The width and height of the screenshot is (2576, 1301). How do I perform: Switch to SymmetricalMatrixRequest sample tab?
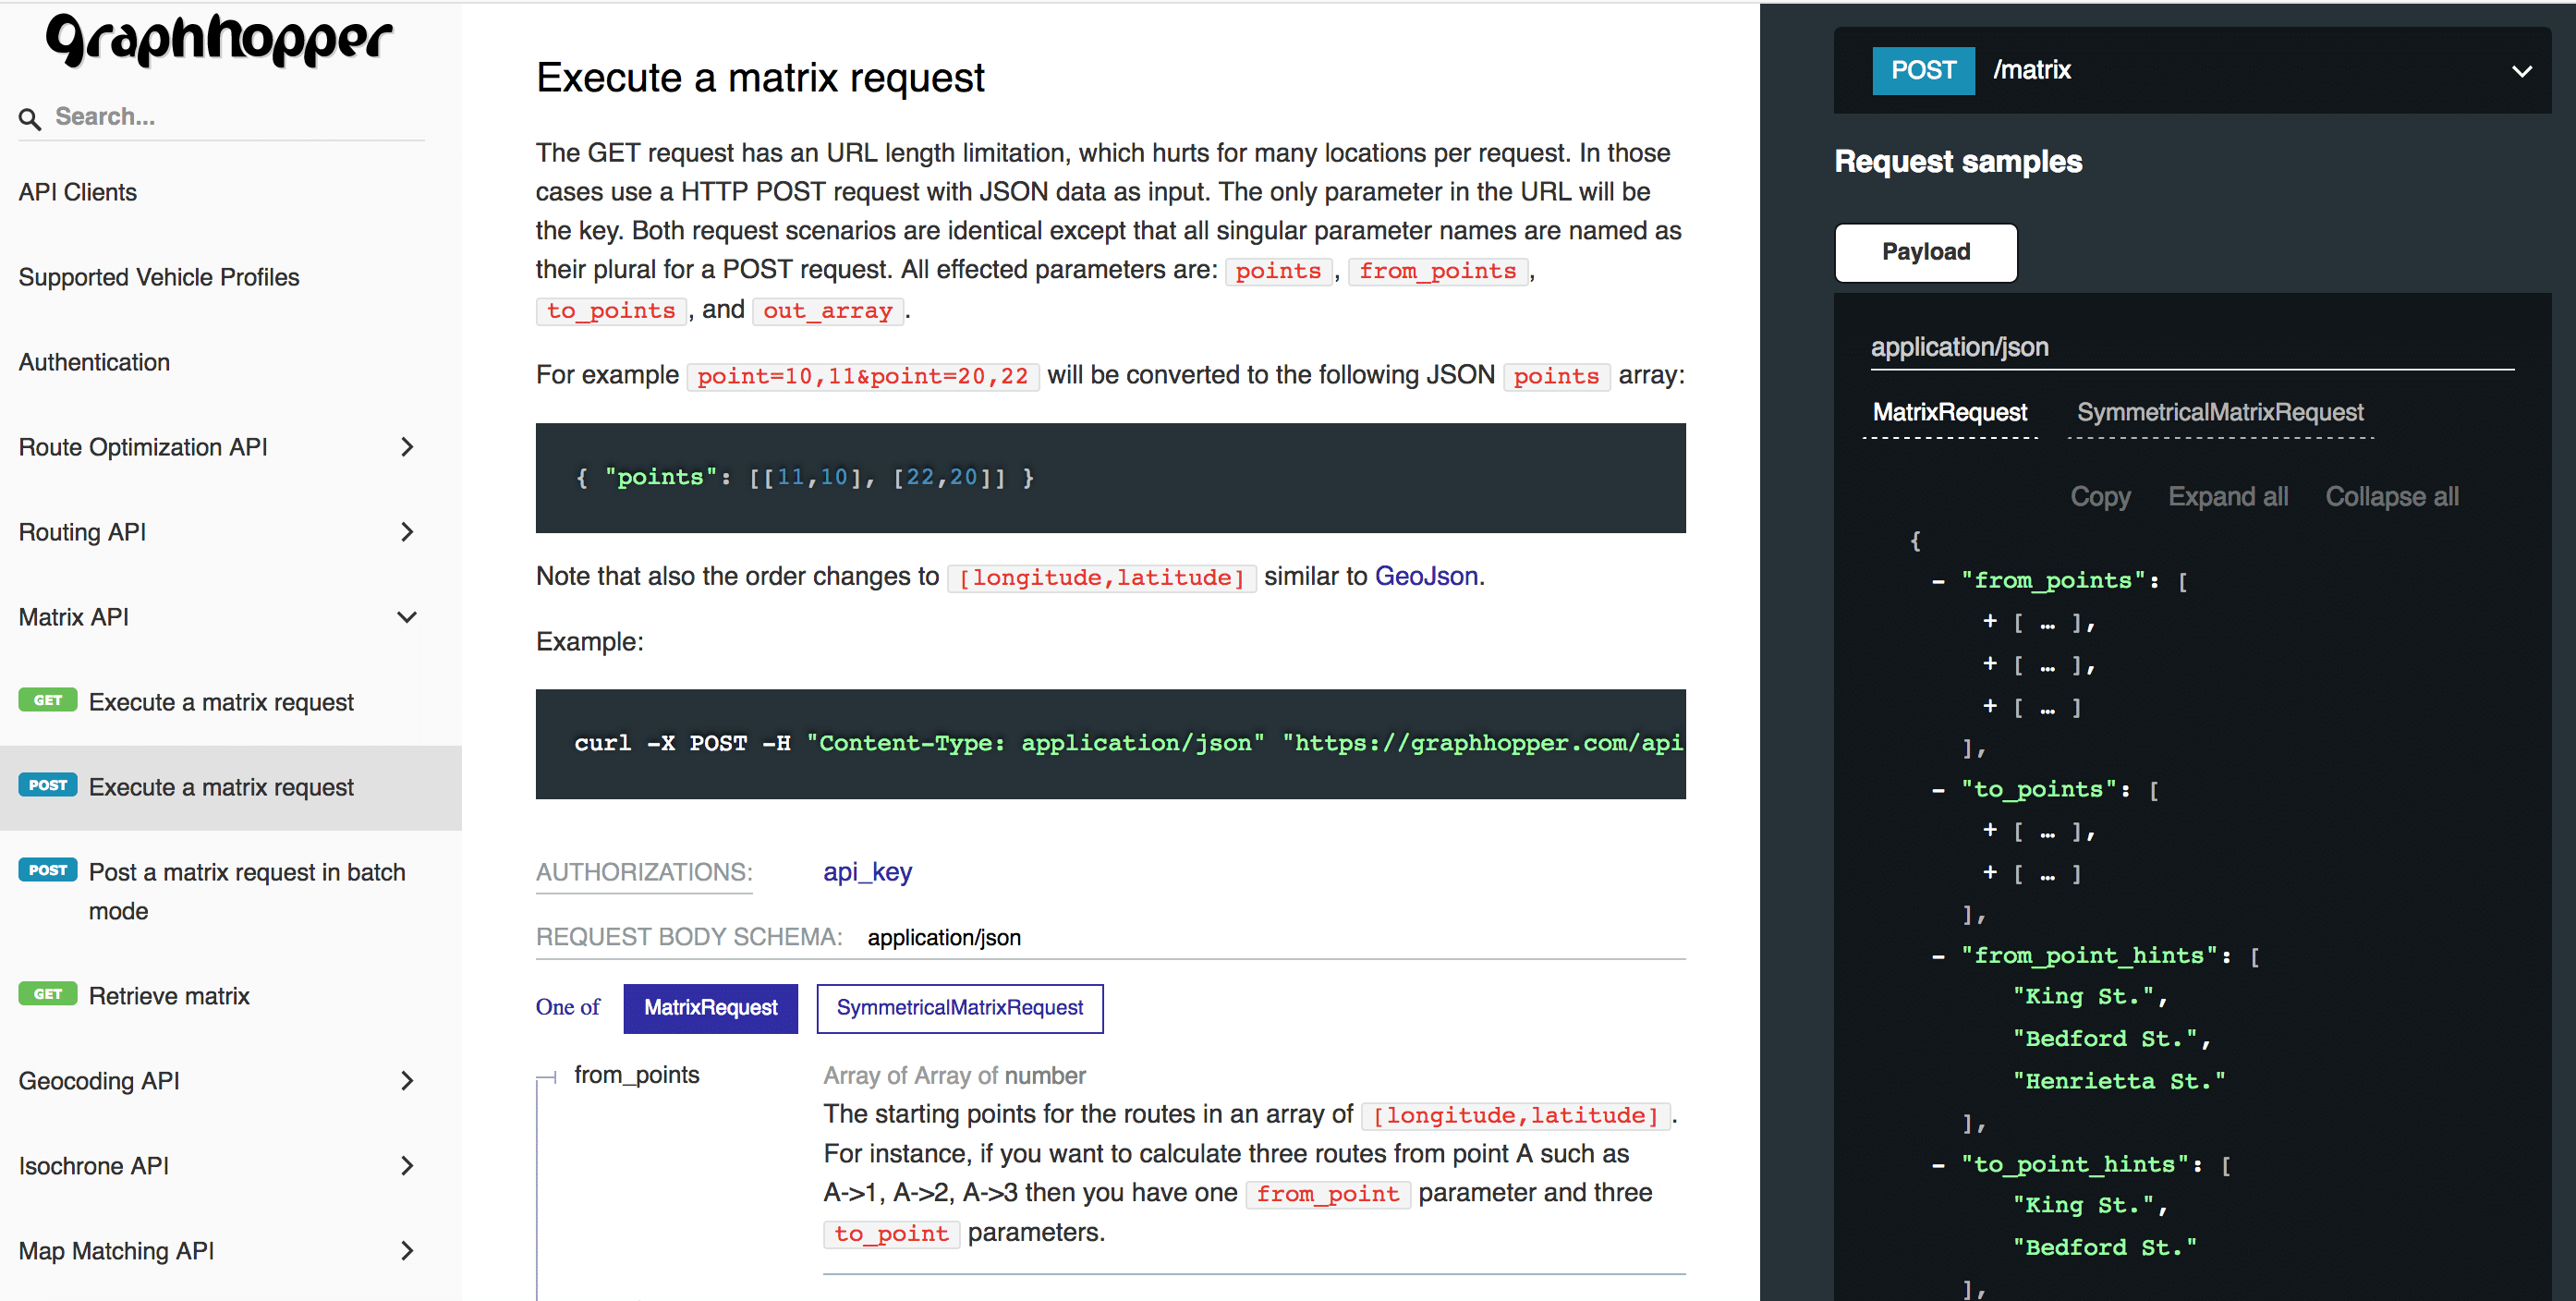point(2219,413)
